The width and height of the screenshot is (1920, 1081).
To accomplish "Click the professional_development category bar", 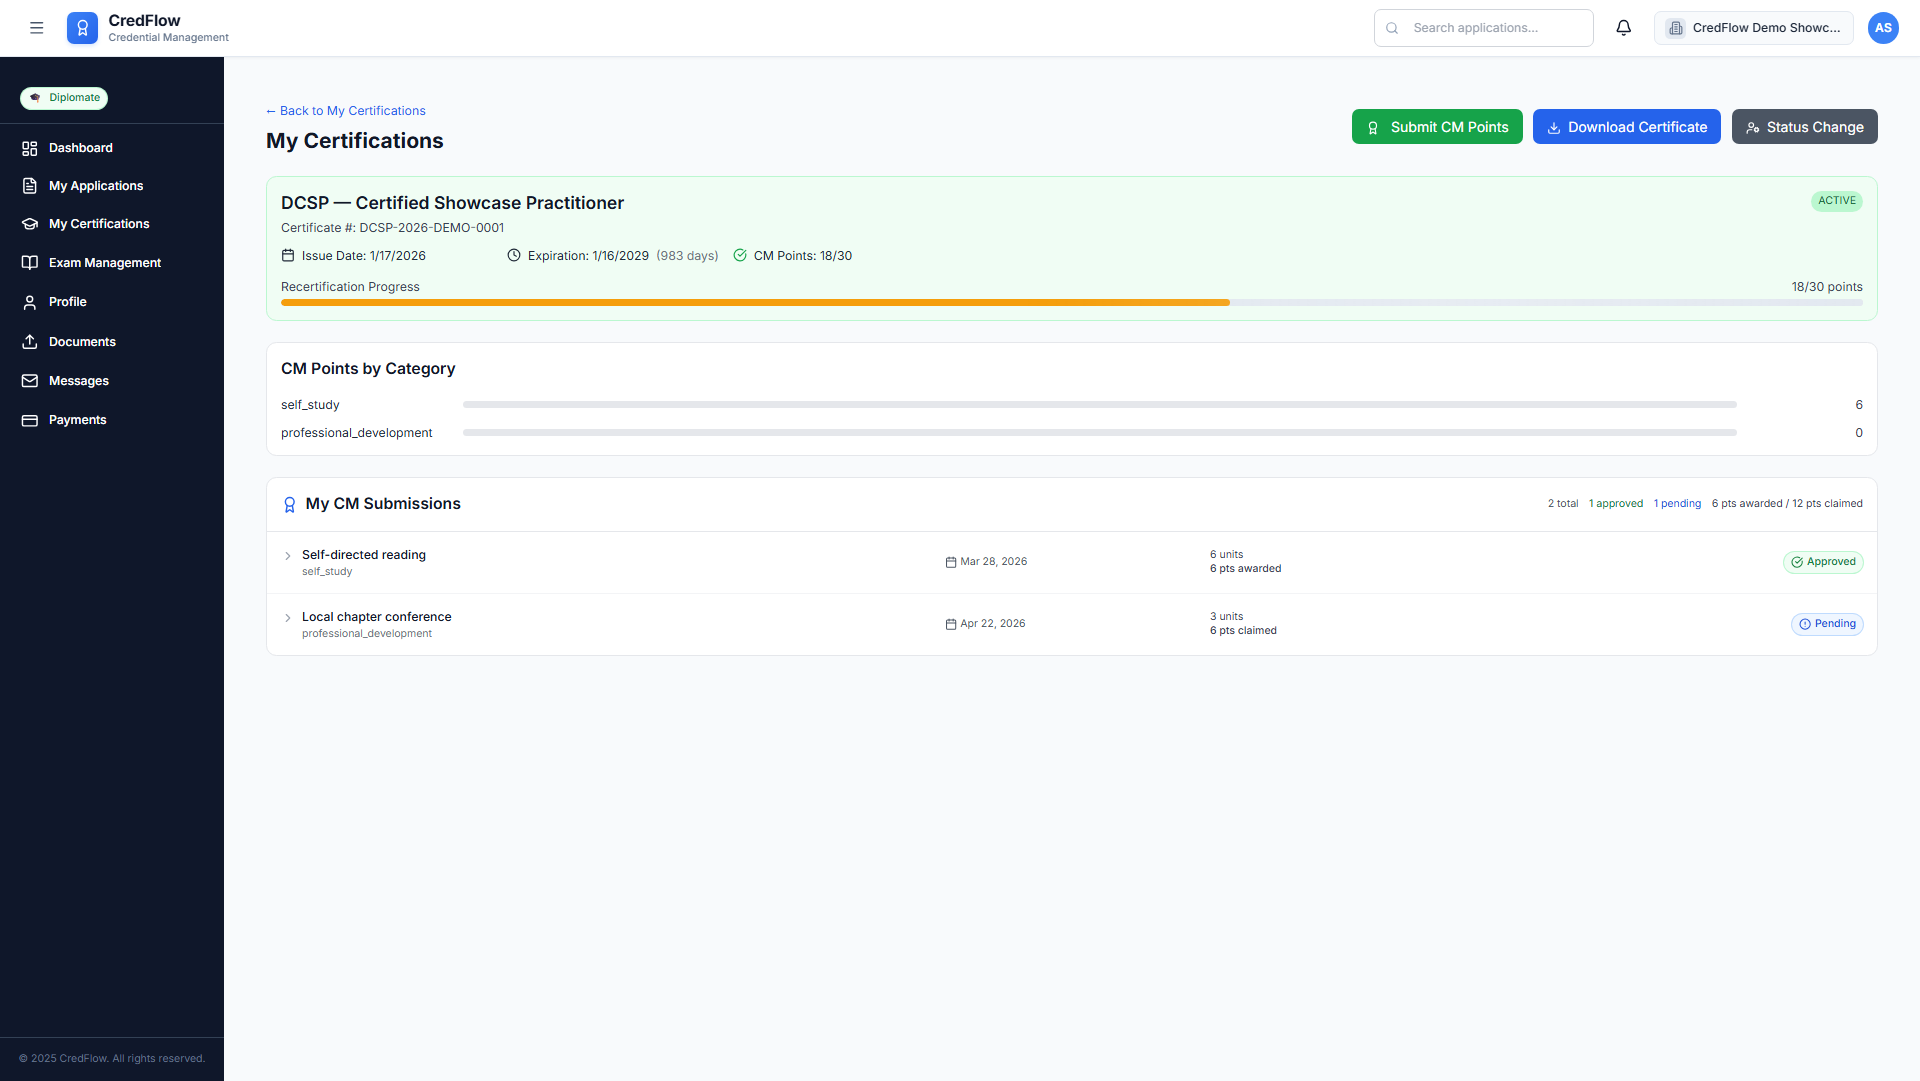I will [x=1100, y=433].
